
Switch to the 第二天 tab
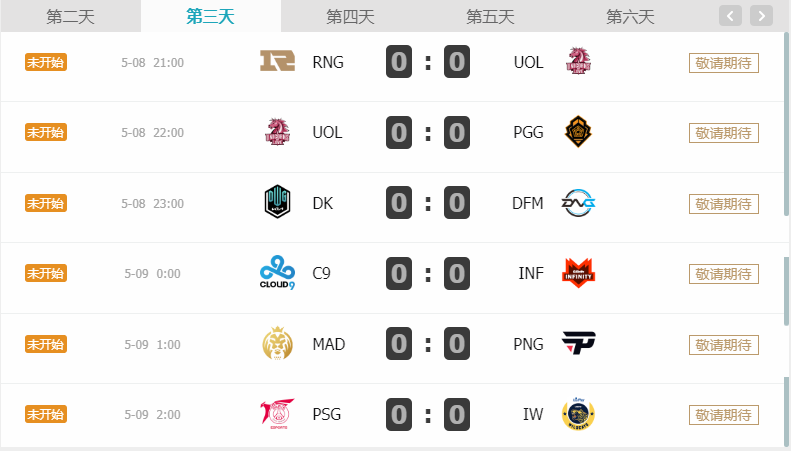click(x=70, y=16)
